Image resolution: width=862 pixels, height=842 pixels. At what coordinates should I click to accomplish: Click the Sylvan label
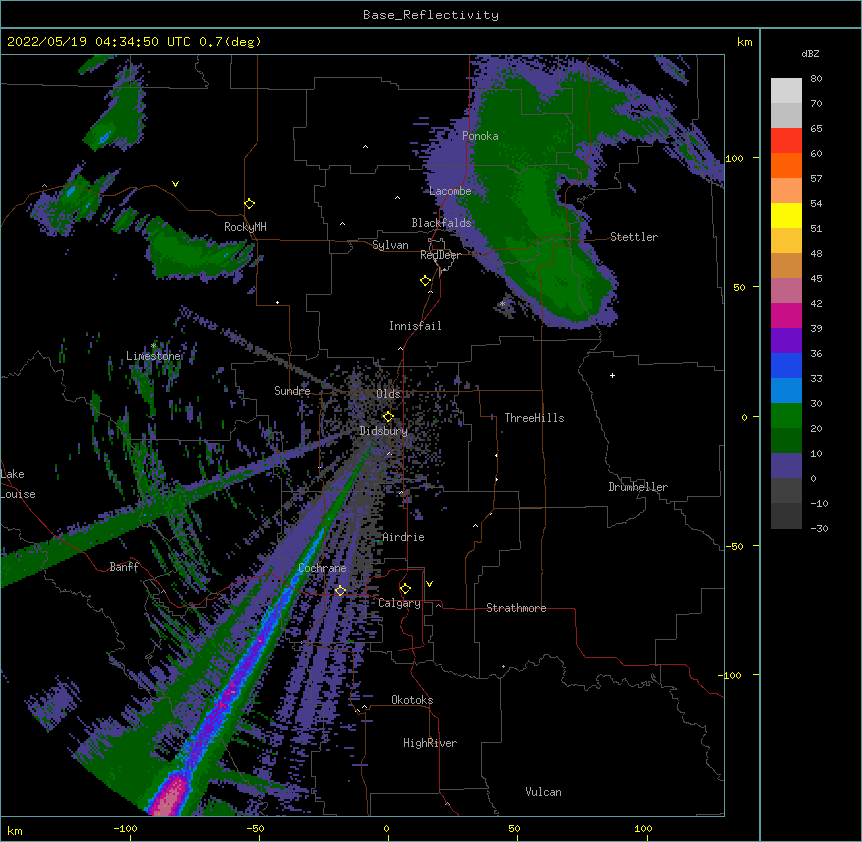click(390, 245)
